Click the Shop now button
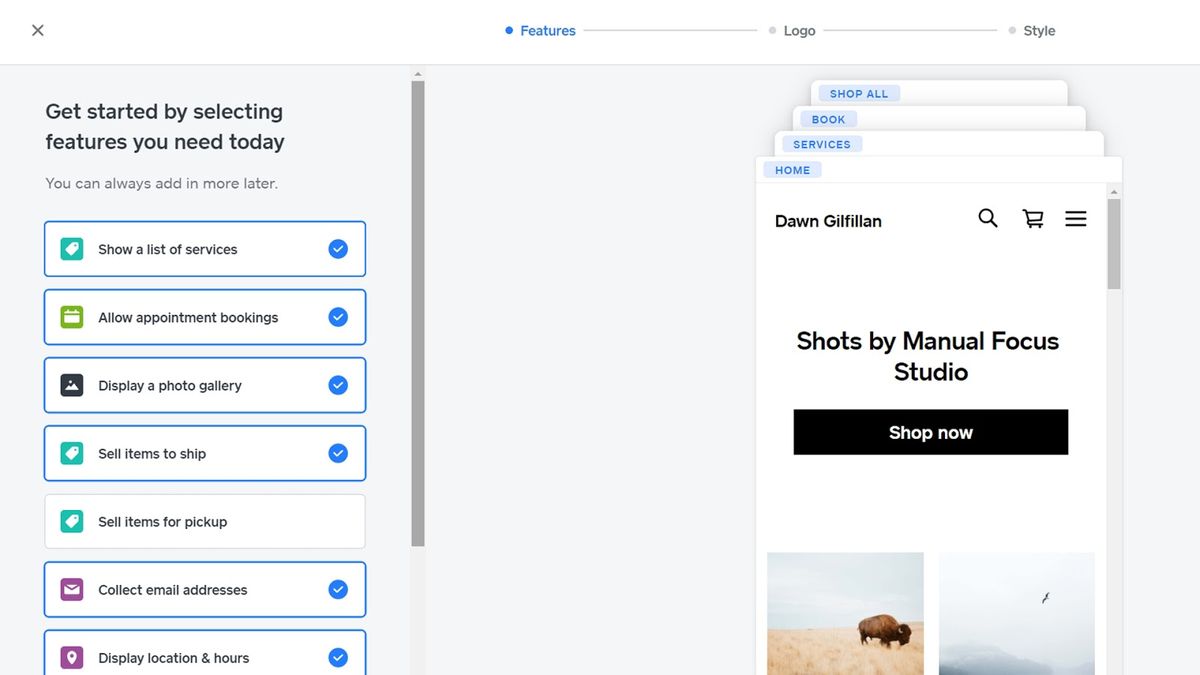This screenshot has height=675, width=1200. (x=930, y=432)
